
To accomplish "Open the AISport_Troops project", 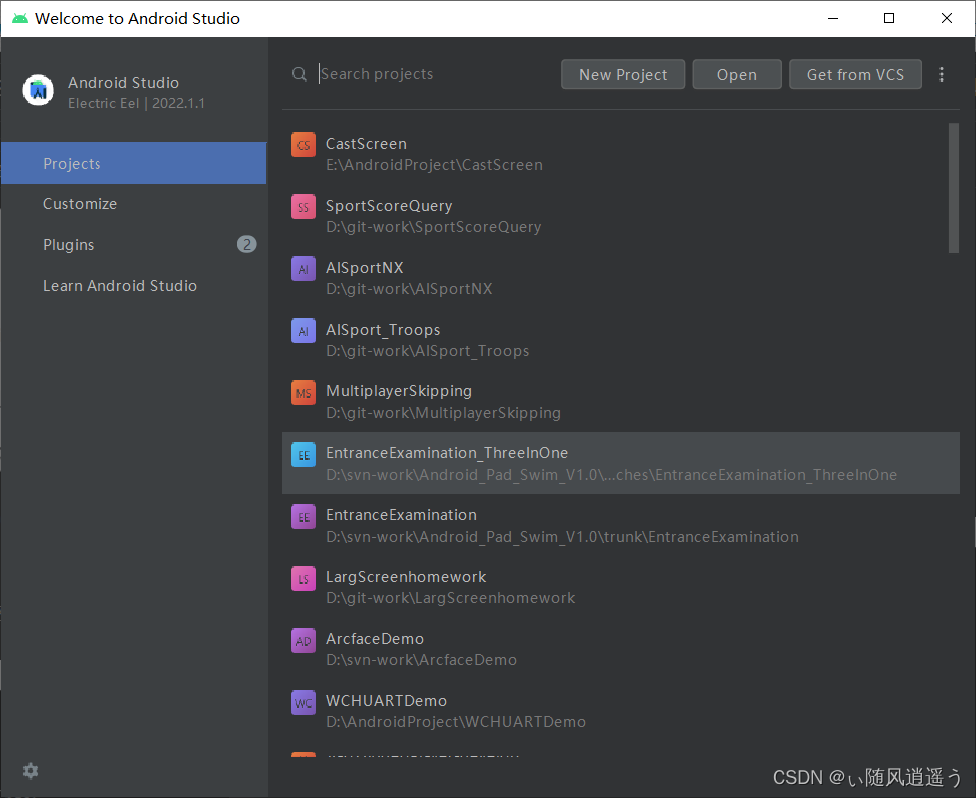I will (621, 340).
